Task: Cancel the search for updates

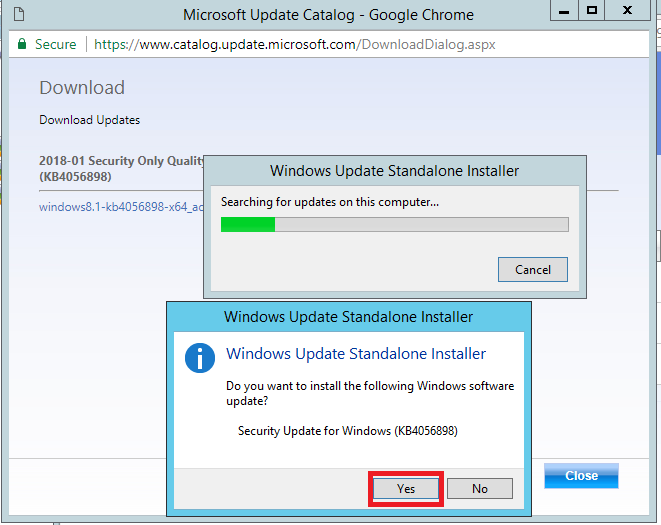Action: point(533,269)
